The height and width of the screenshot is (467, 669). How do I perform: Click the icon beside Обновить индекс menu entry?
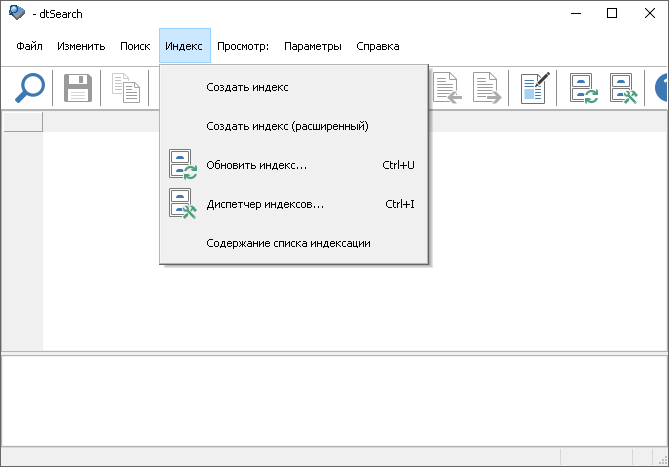pyautogui.click(x=183, y=164)
